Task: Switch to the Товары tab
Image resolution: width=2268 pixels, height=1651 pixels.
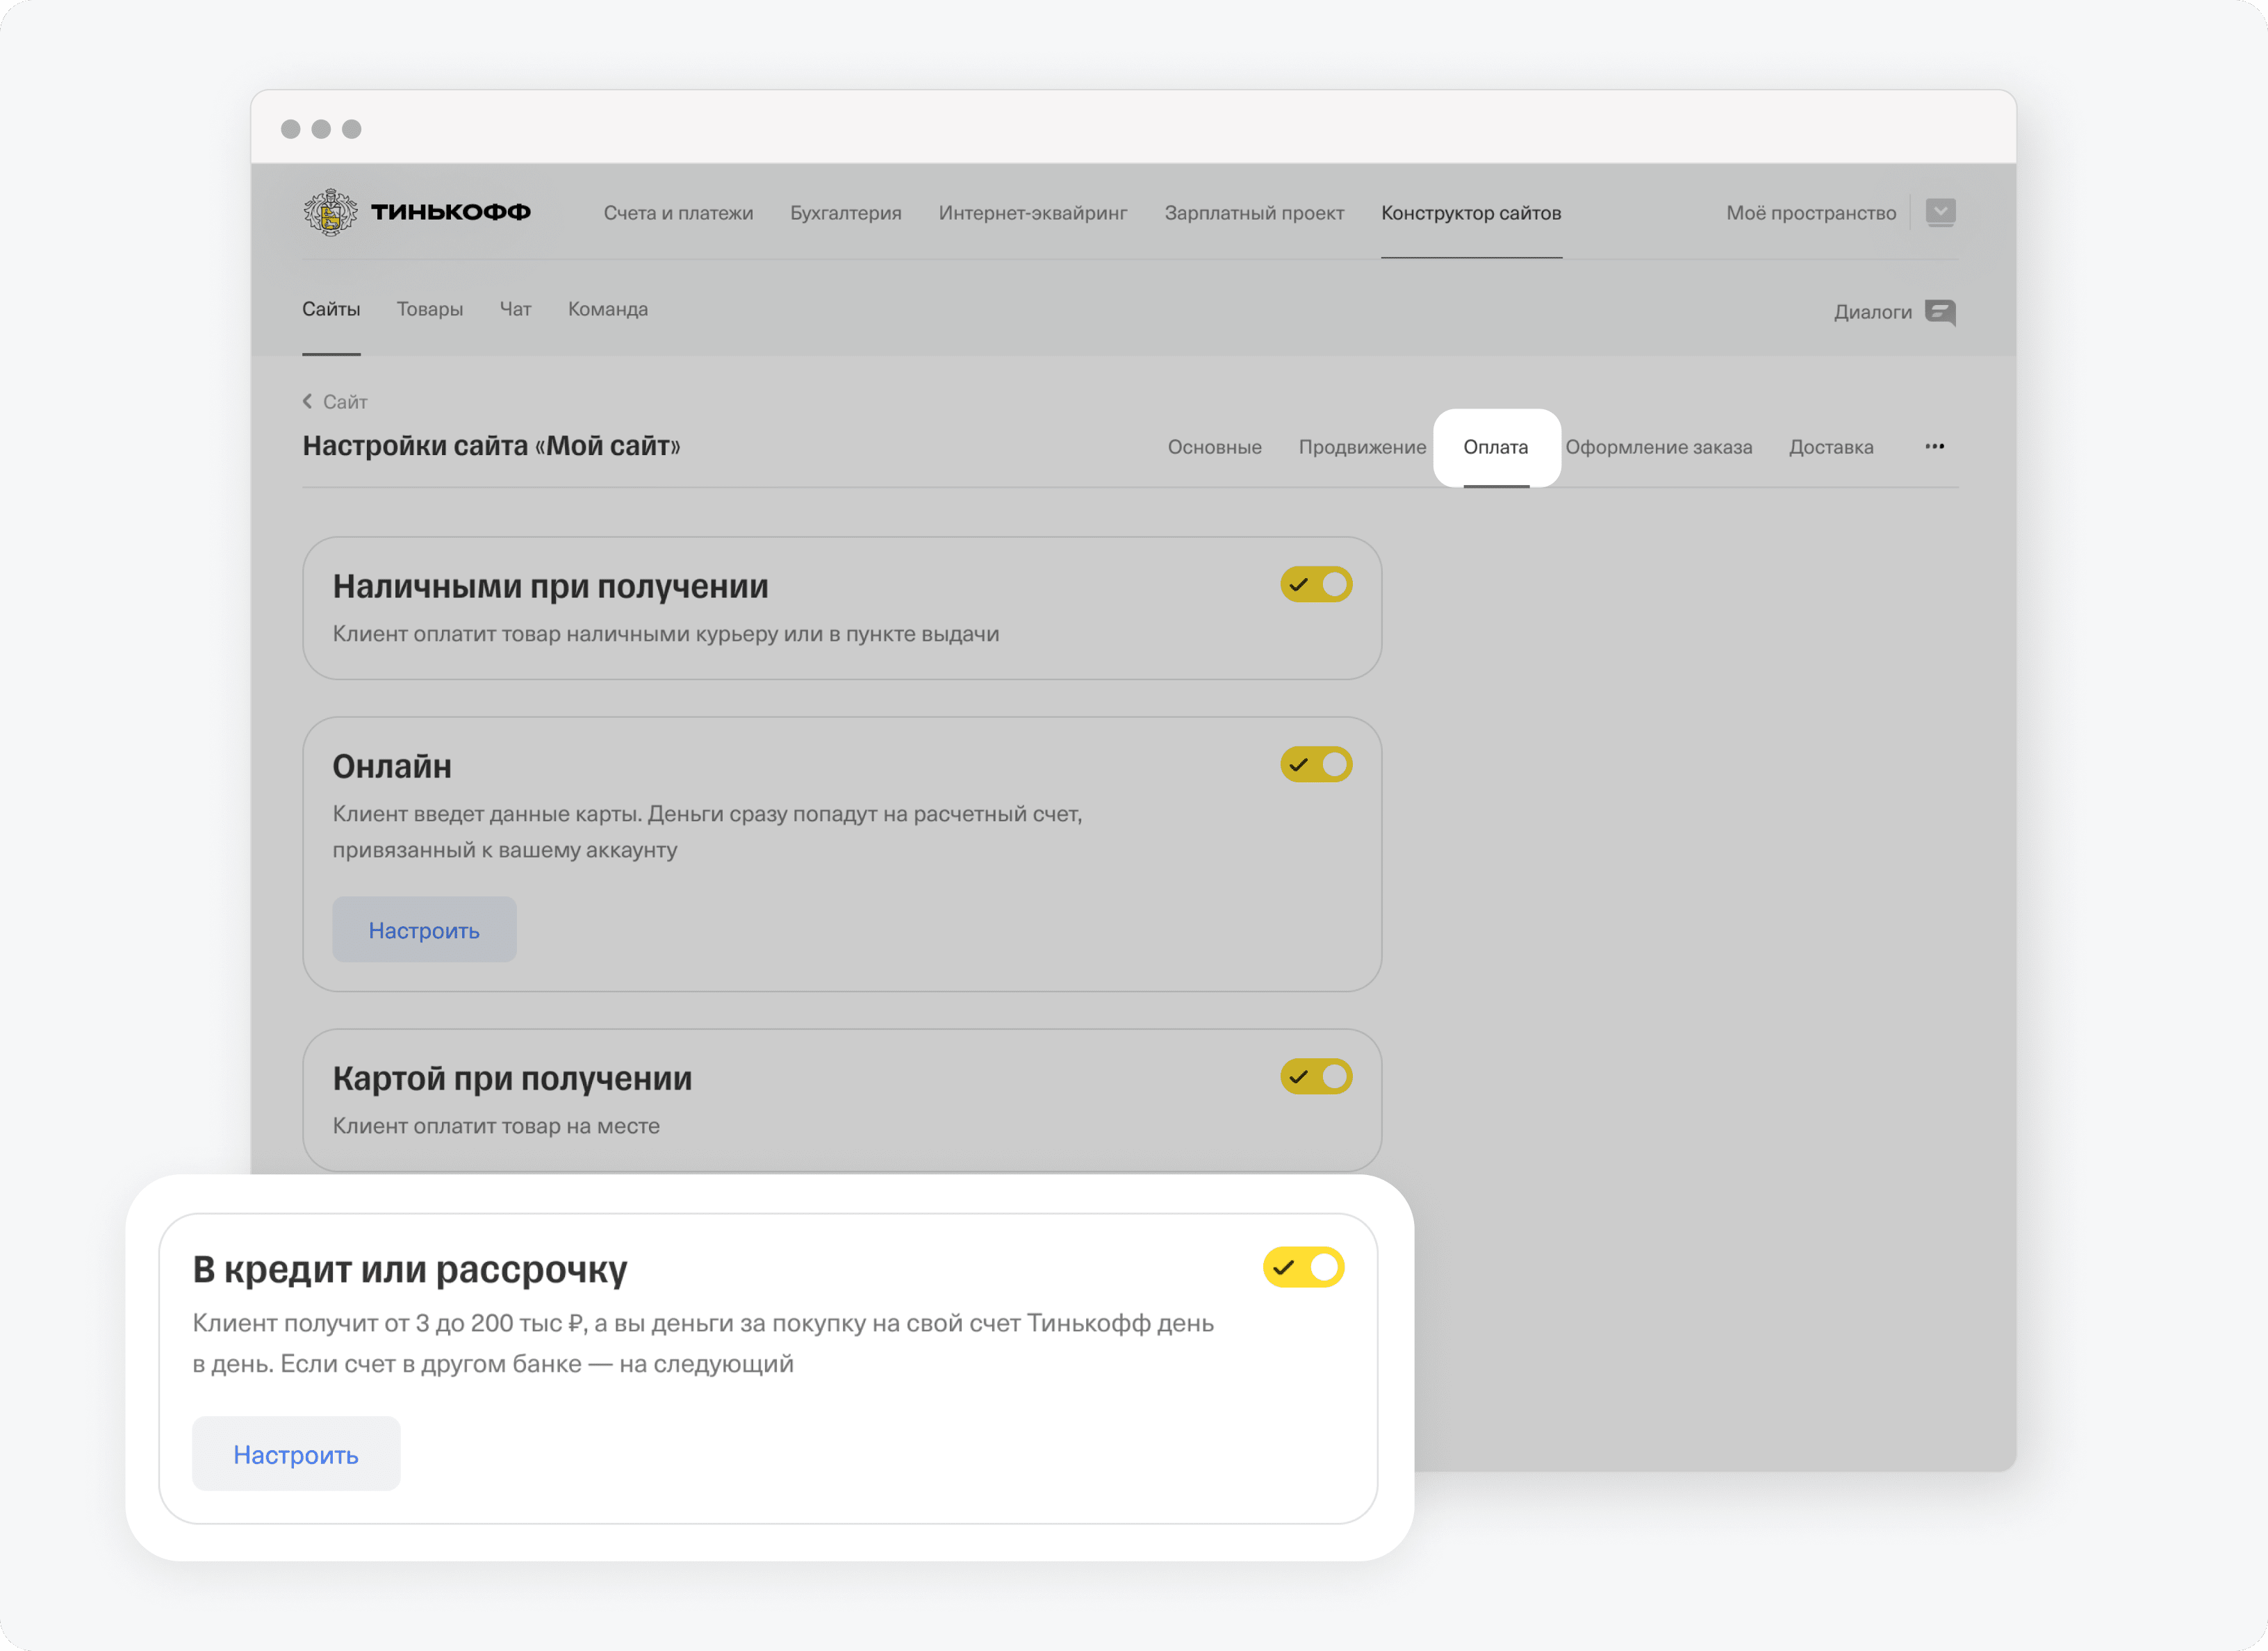Action: click(x=429, y=309)
